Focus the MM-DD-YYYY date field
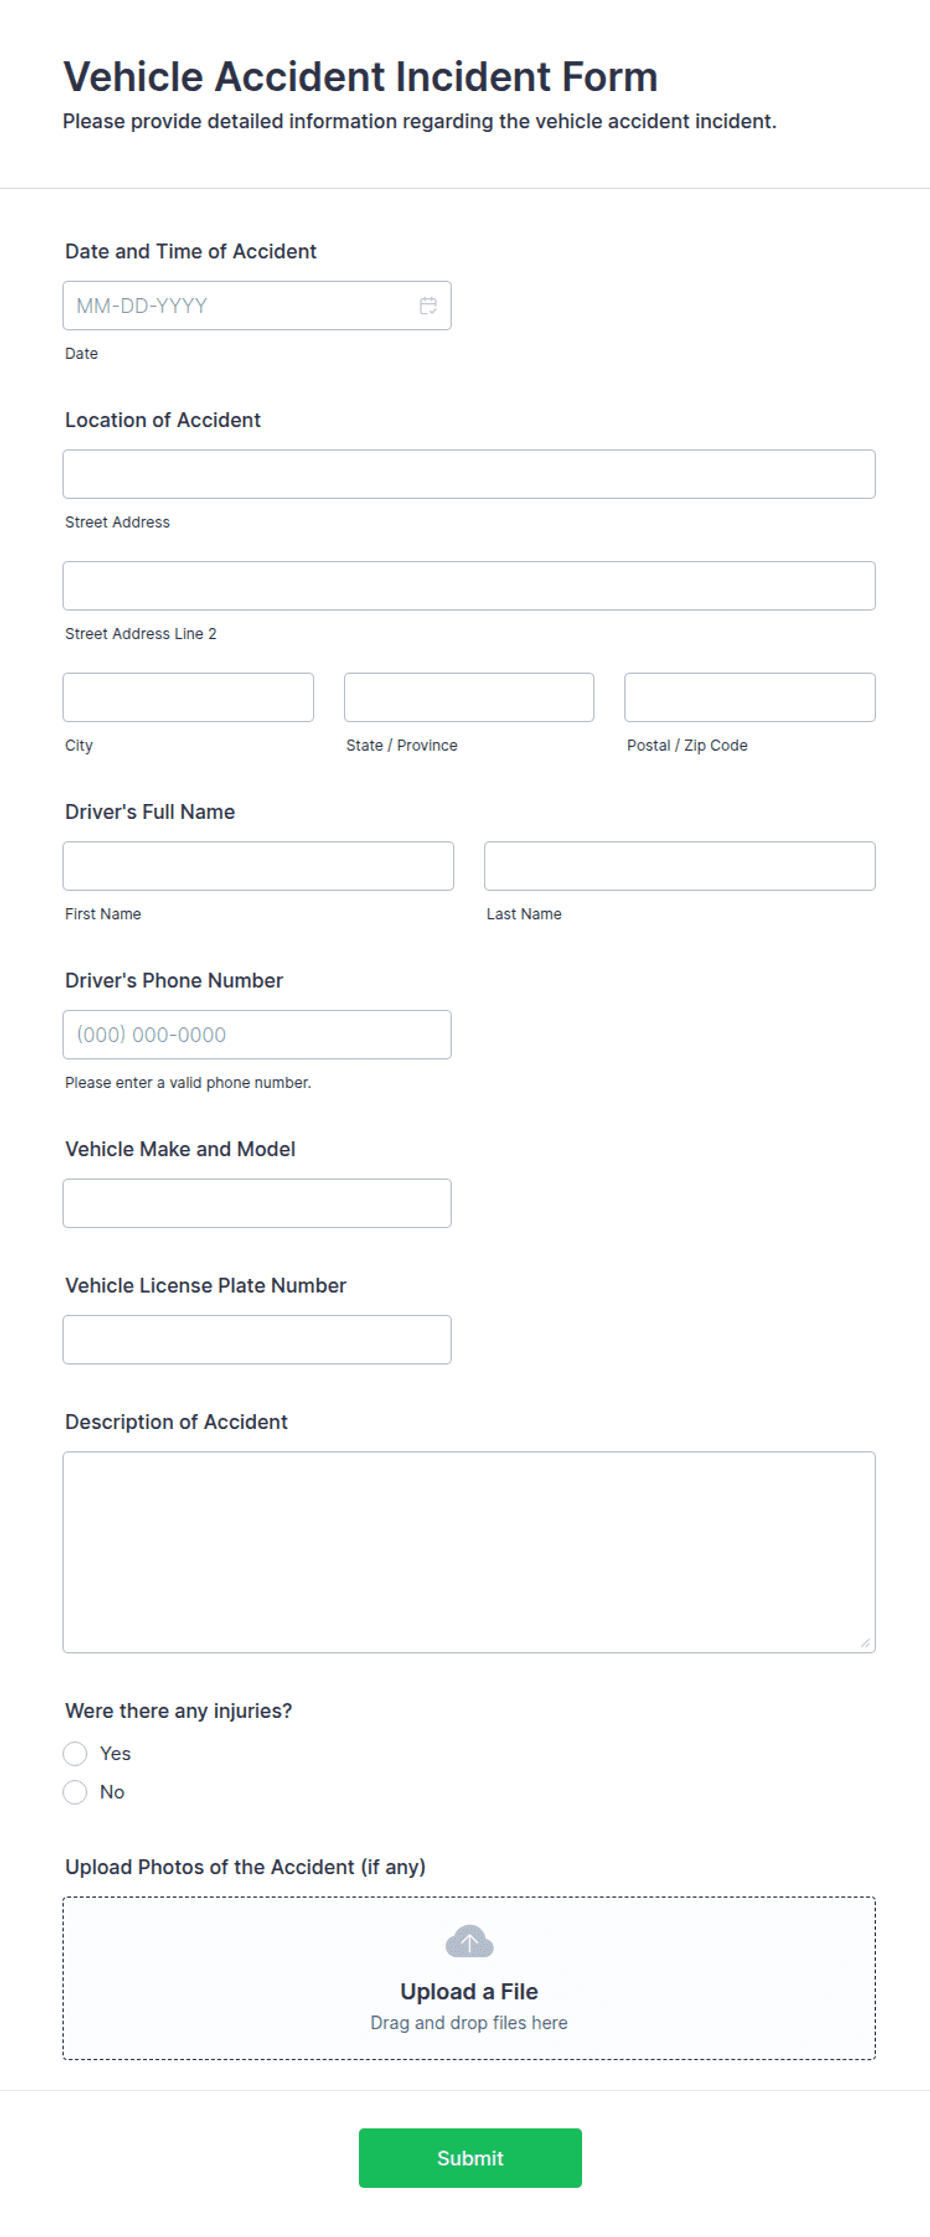Viewport: 930px width, 2237px height. (257, 306)
